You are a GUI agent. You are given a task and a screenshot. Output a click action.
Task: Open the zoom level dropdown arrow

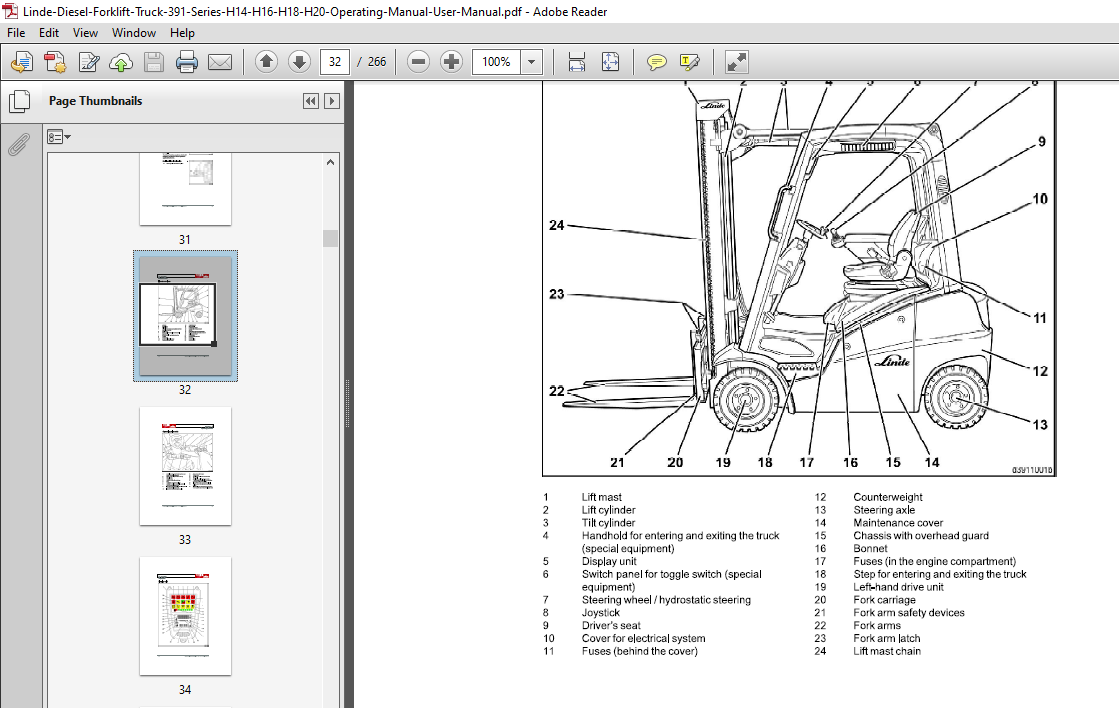coord(531,62)
